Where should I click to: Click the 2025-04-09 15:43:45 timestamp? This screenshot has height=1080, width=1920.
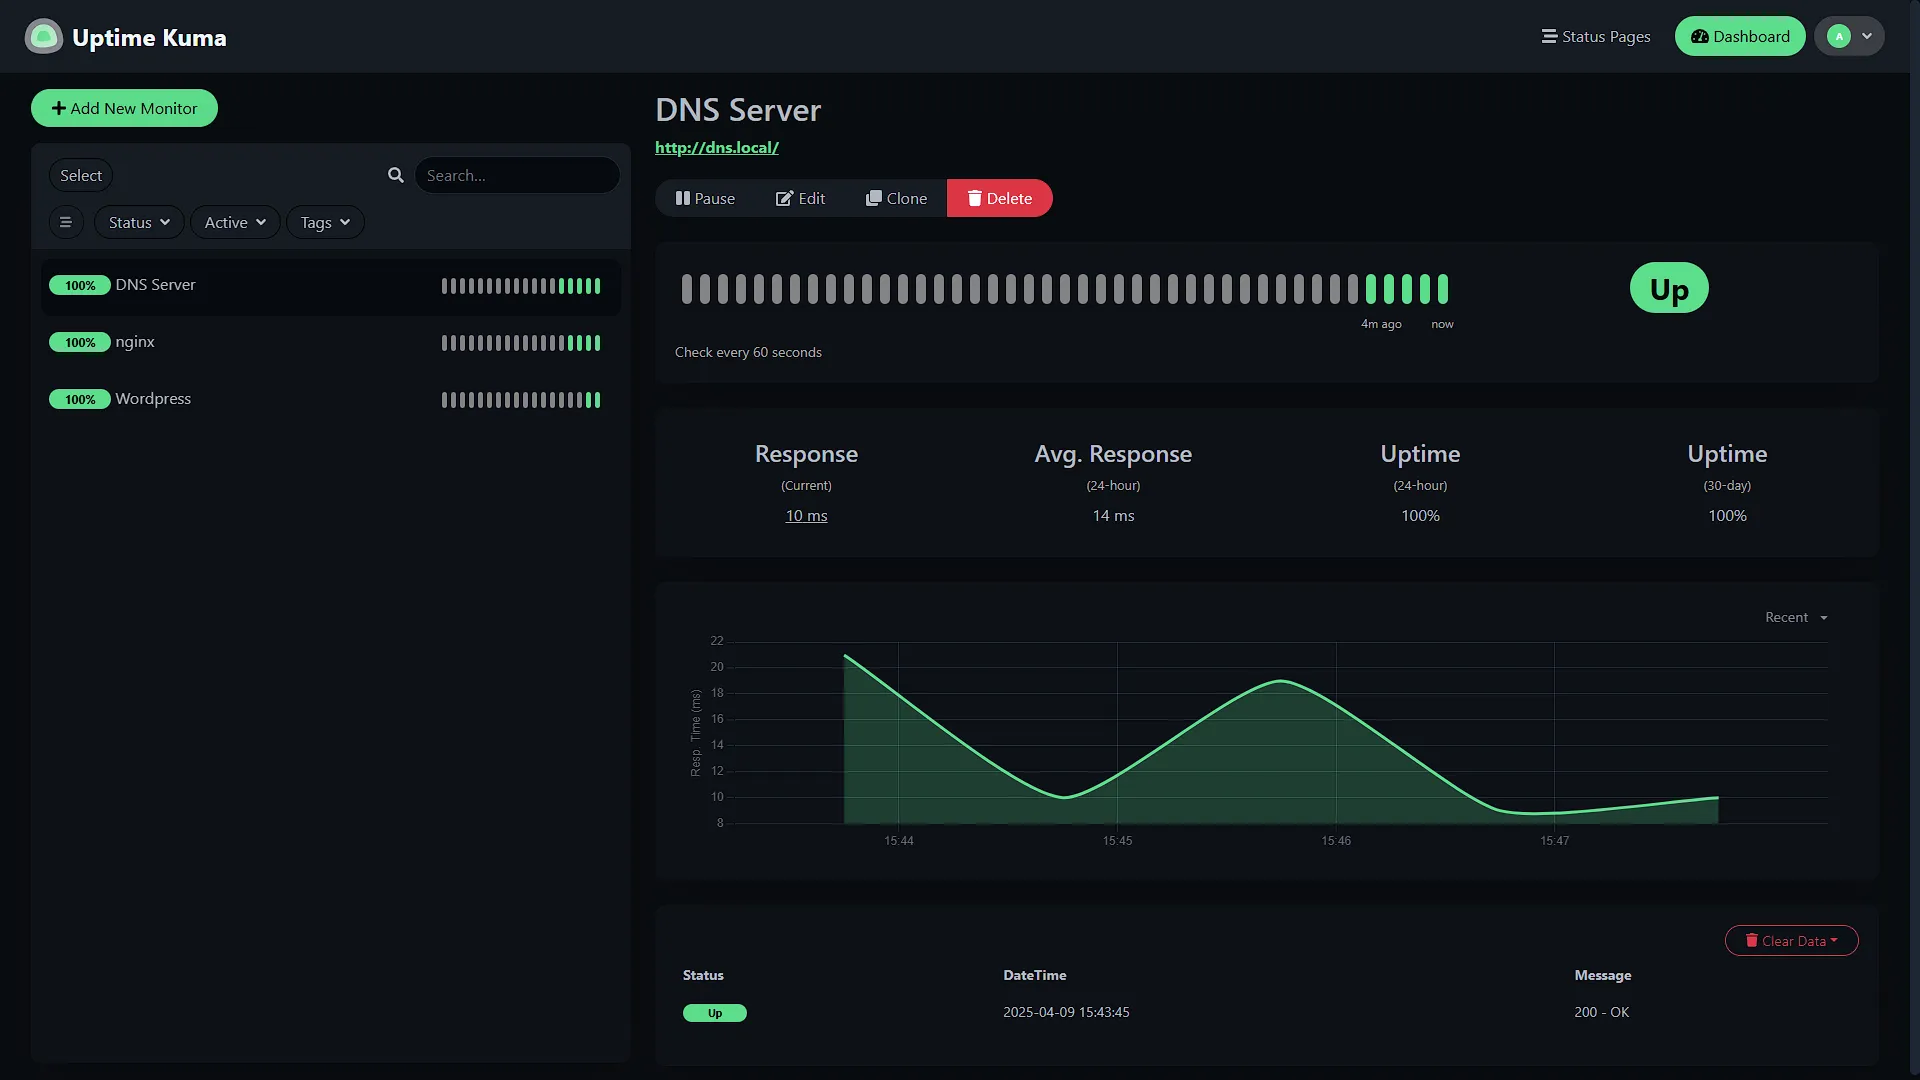pyautogui.click(x=1066, y=1012)
